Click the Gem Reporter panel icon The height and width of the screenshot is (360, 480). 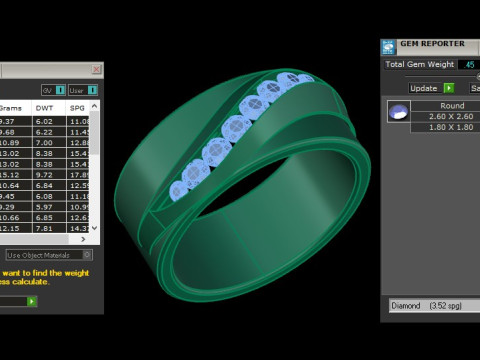[x=388, y=47]
